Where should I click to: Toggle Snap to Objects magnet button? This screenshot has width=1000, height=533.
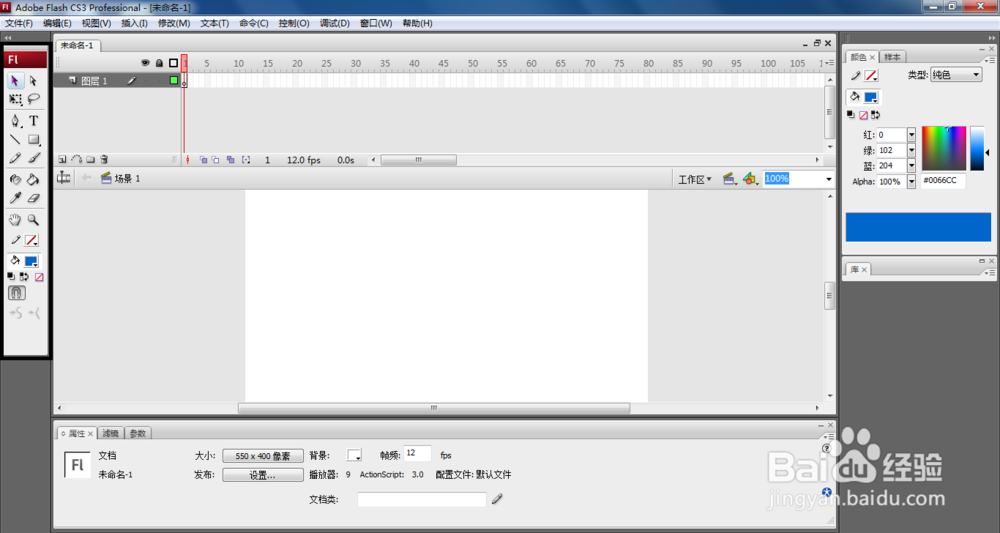coord(17,293)
